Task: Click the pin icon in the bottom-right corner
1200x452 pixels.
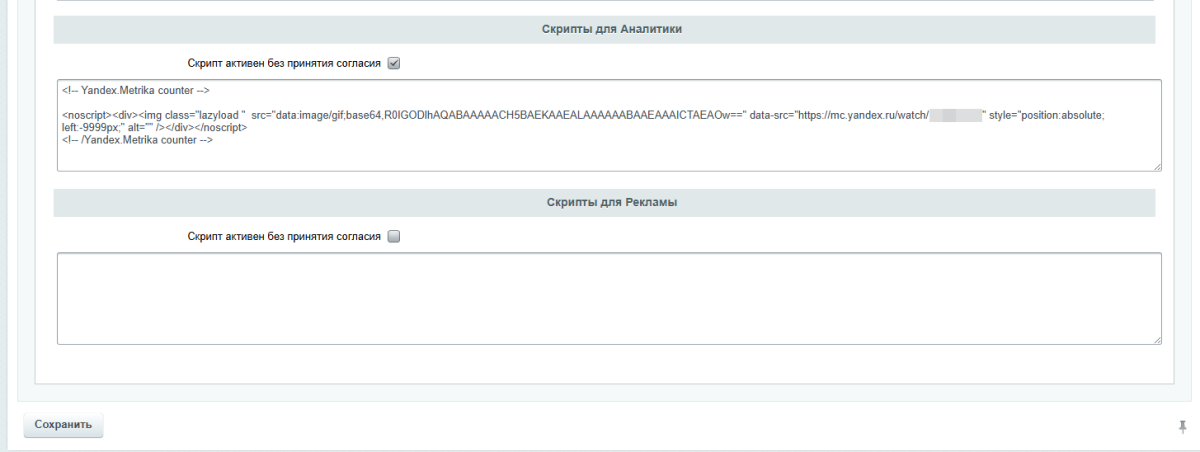Action: (1183, 427)
